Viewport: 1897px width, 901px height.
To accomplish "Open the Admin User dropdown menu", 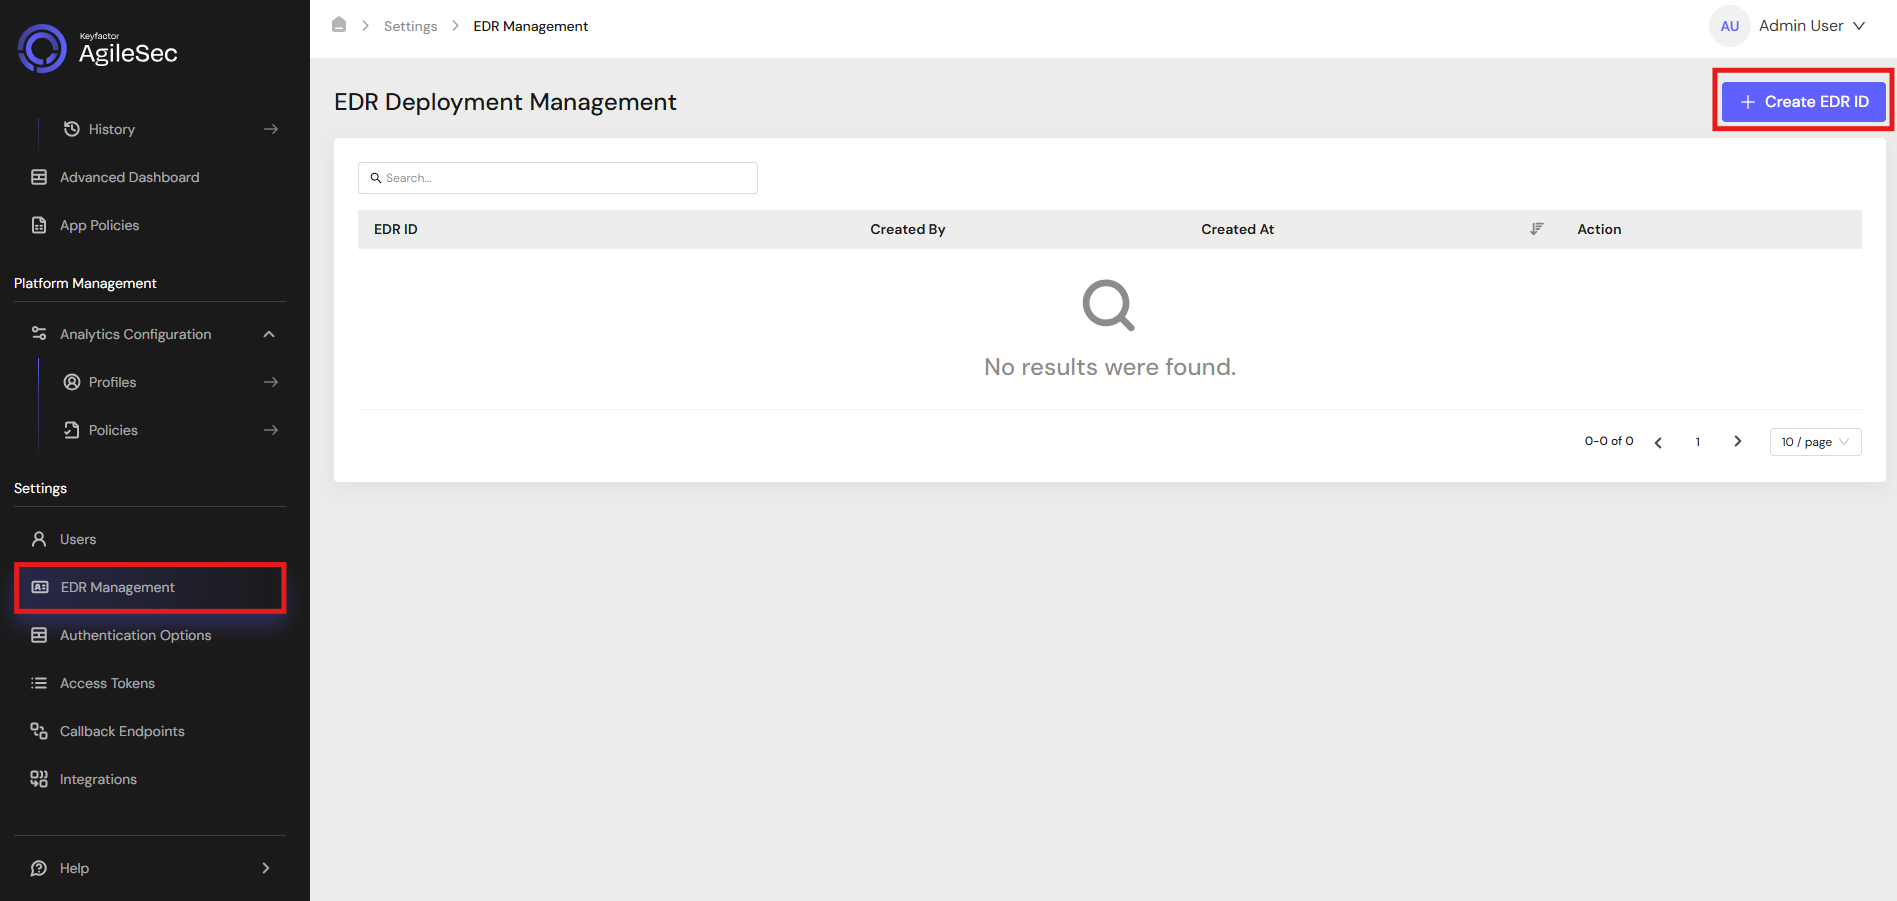I will click(x=1811, y=26).
